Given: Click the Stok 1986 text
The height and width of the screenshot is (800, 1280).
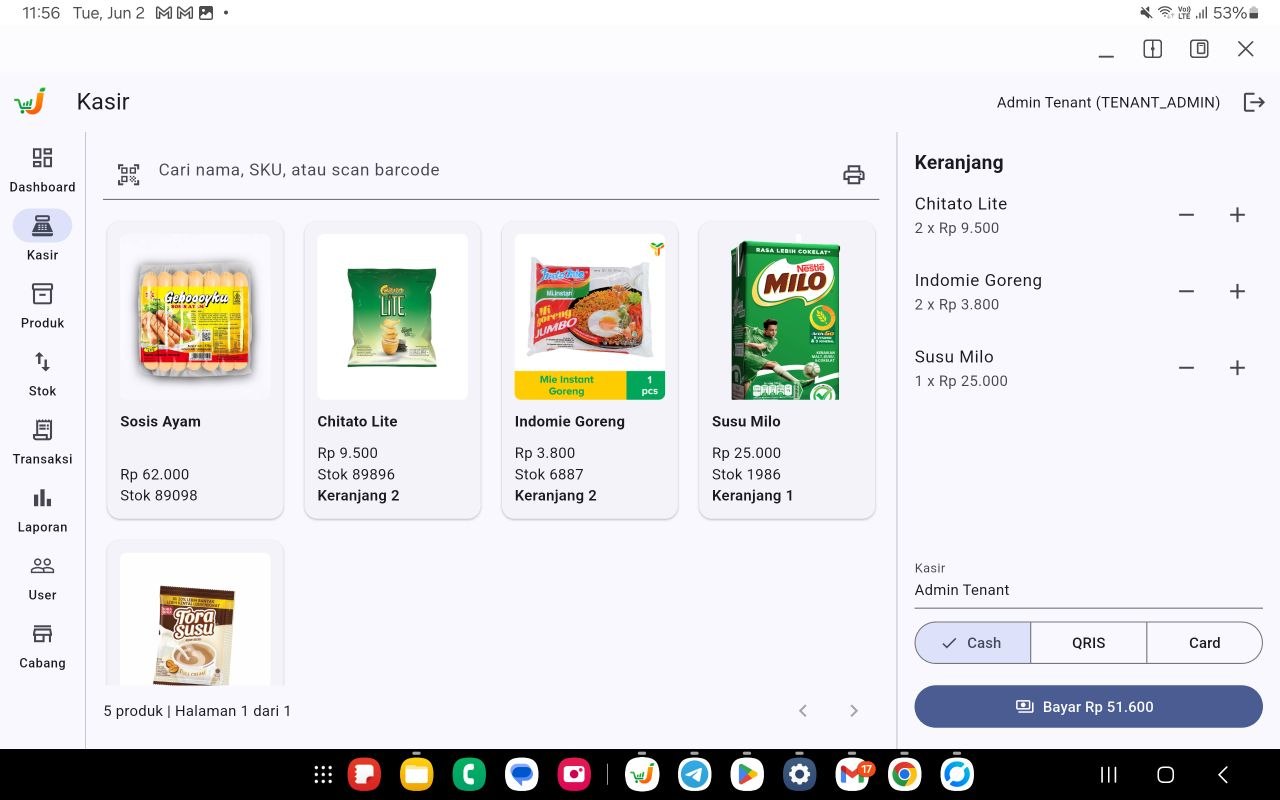Looking at the screenshot, I should coord(746,475).
